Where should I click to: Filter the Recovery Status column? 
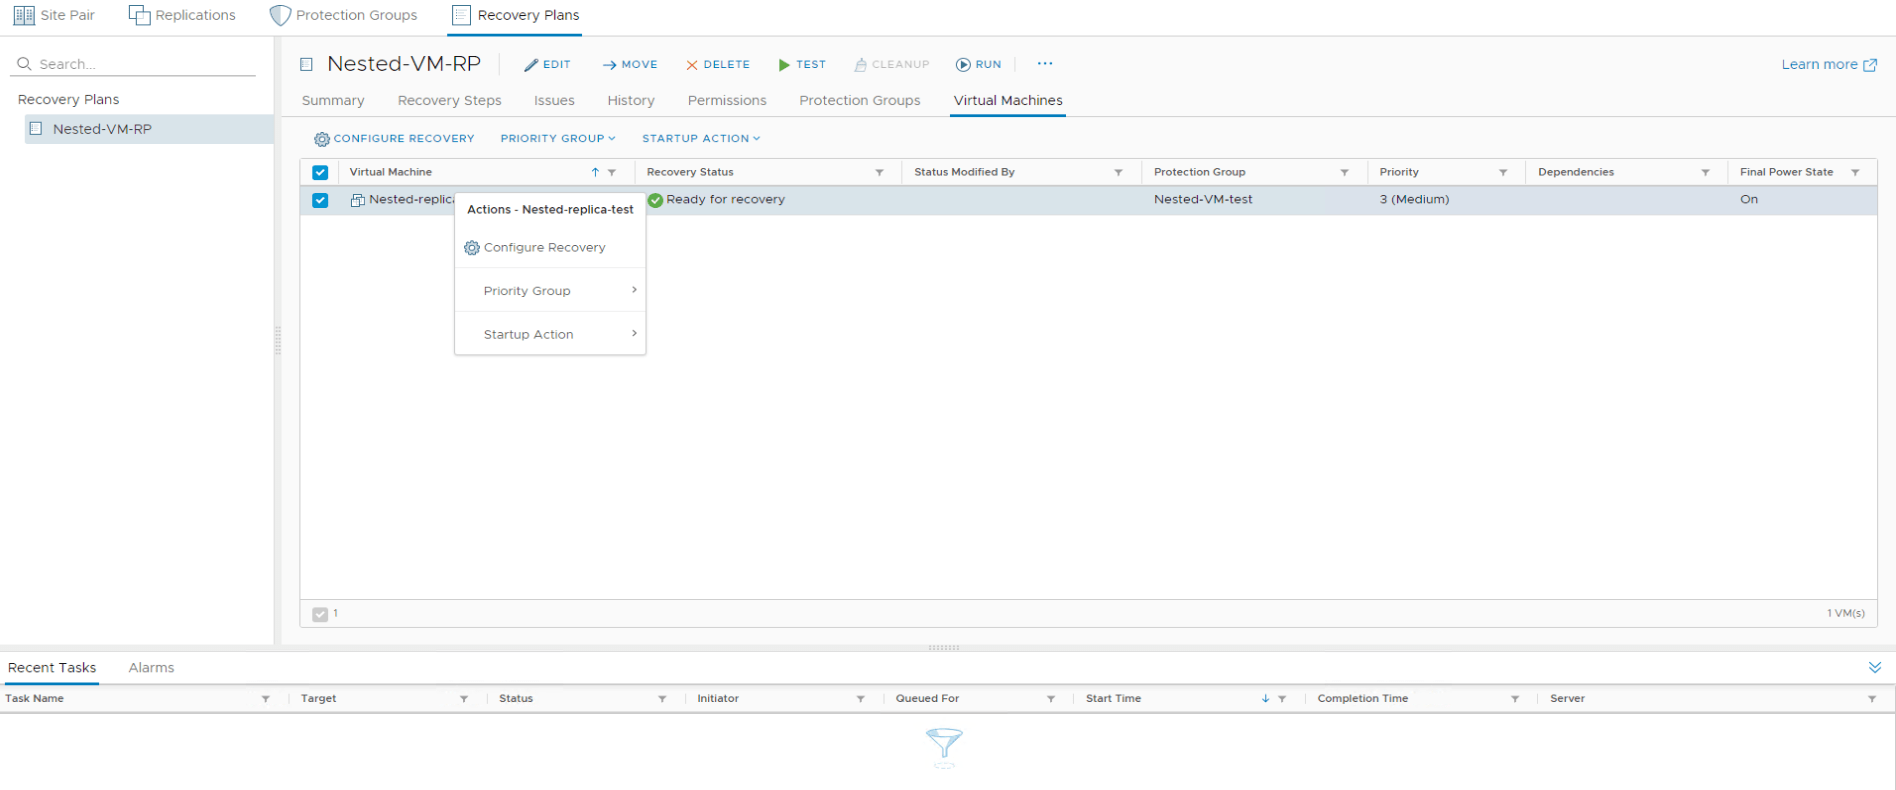879,173
